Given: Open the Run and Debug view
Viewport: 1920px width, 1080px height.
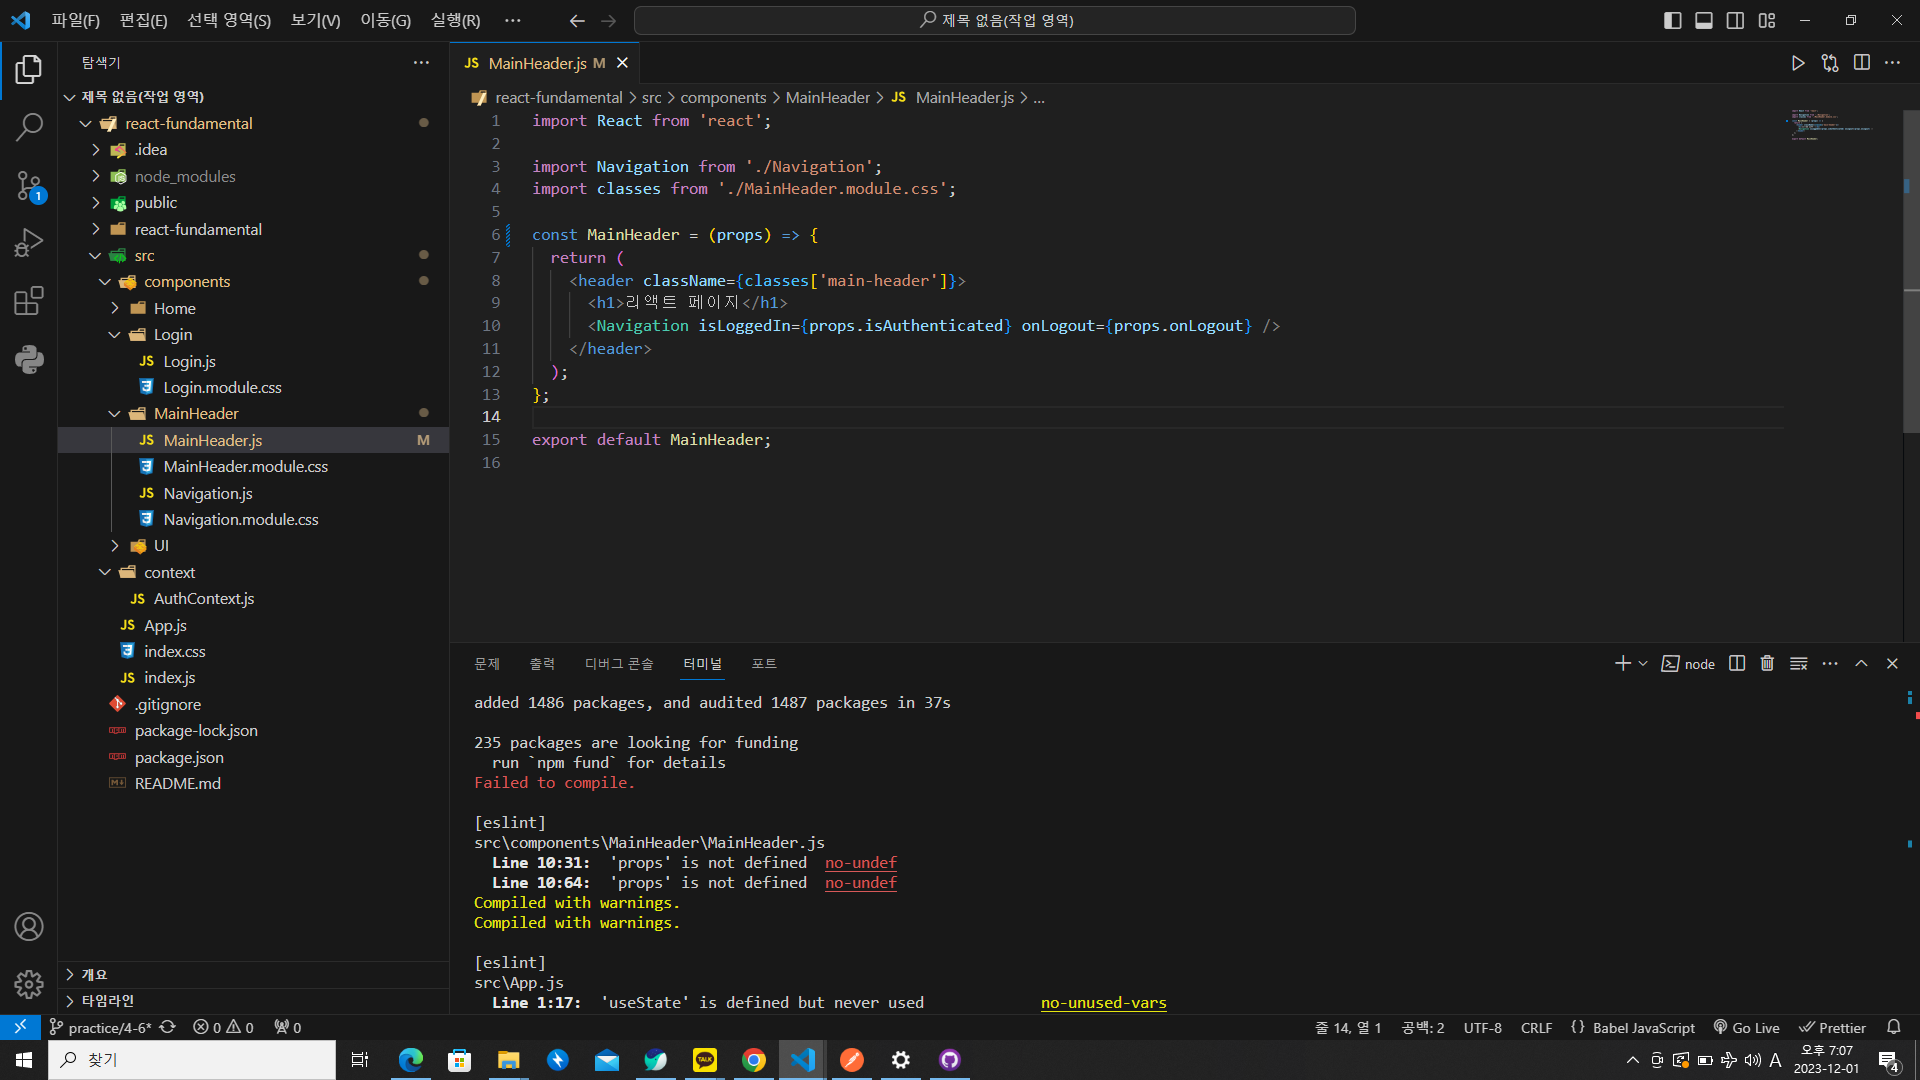Looking at the screenshot, I should (x=29, y=243).
